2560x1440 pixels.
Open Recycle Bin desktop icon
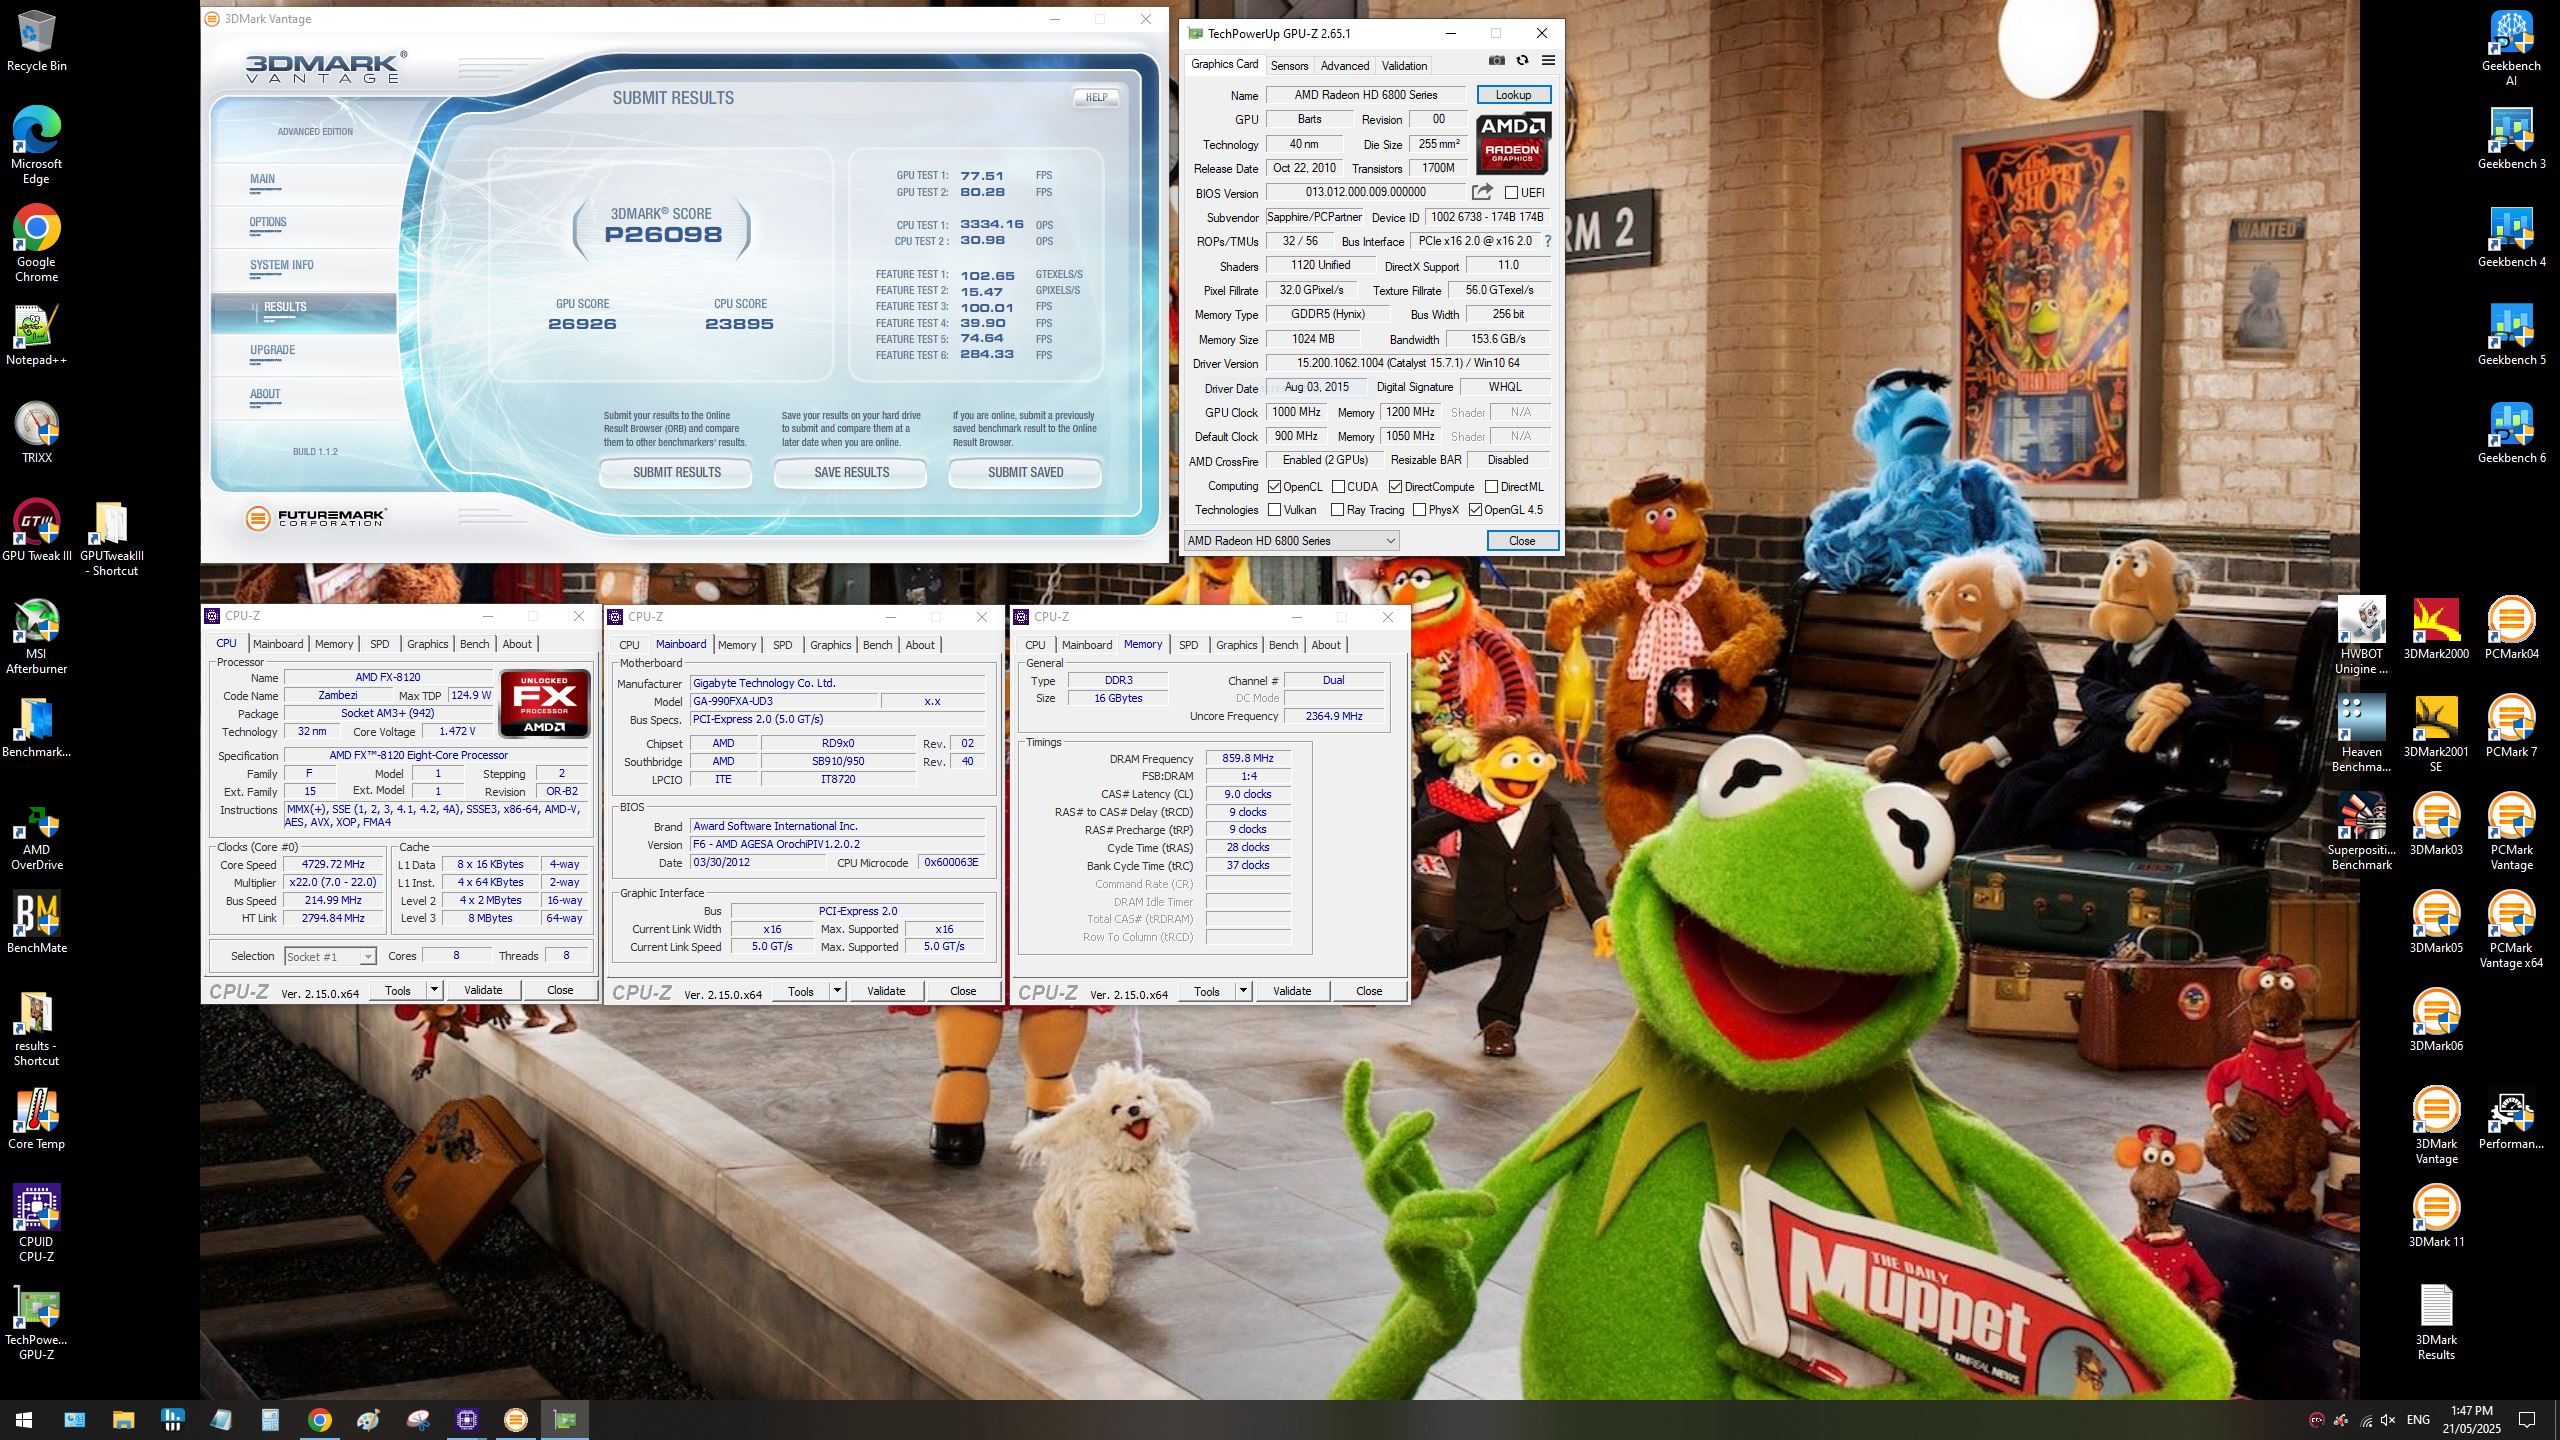pyautogui.click(x=36, y=41)
